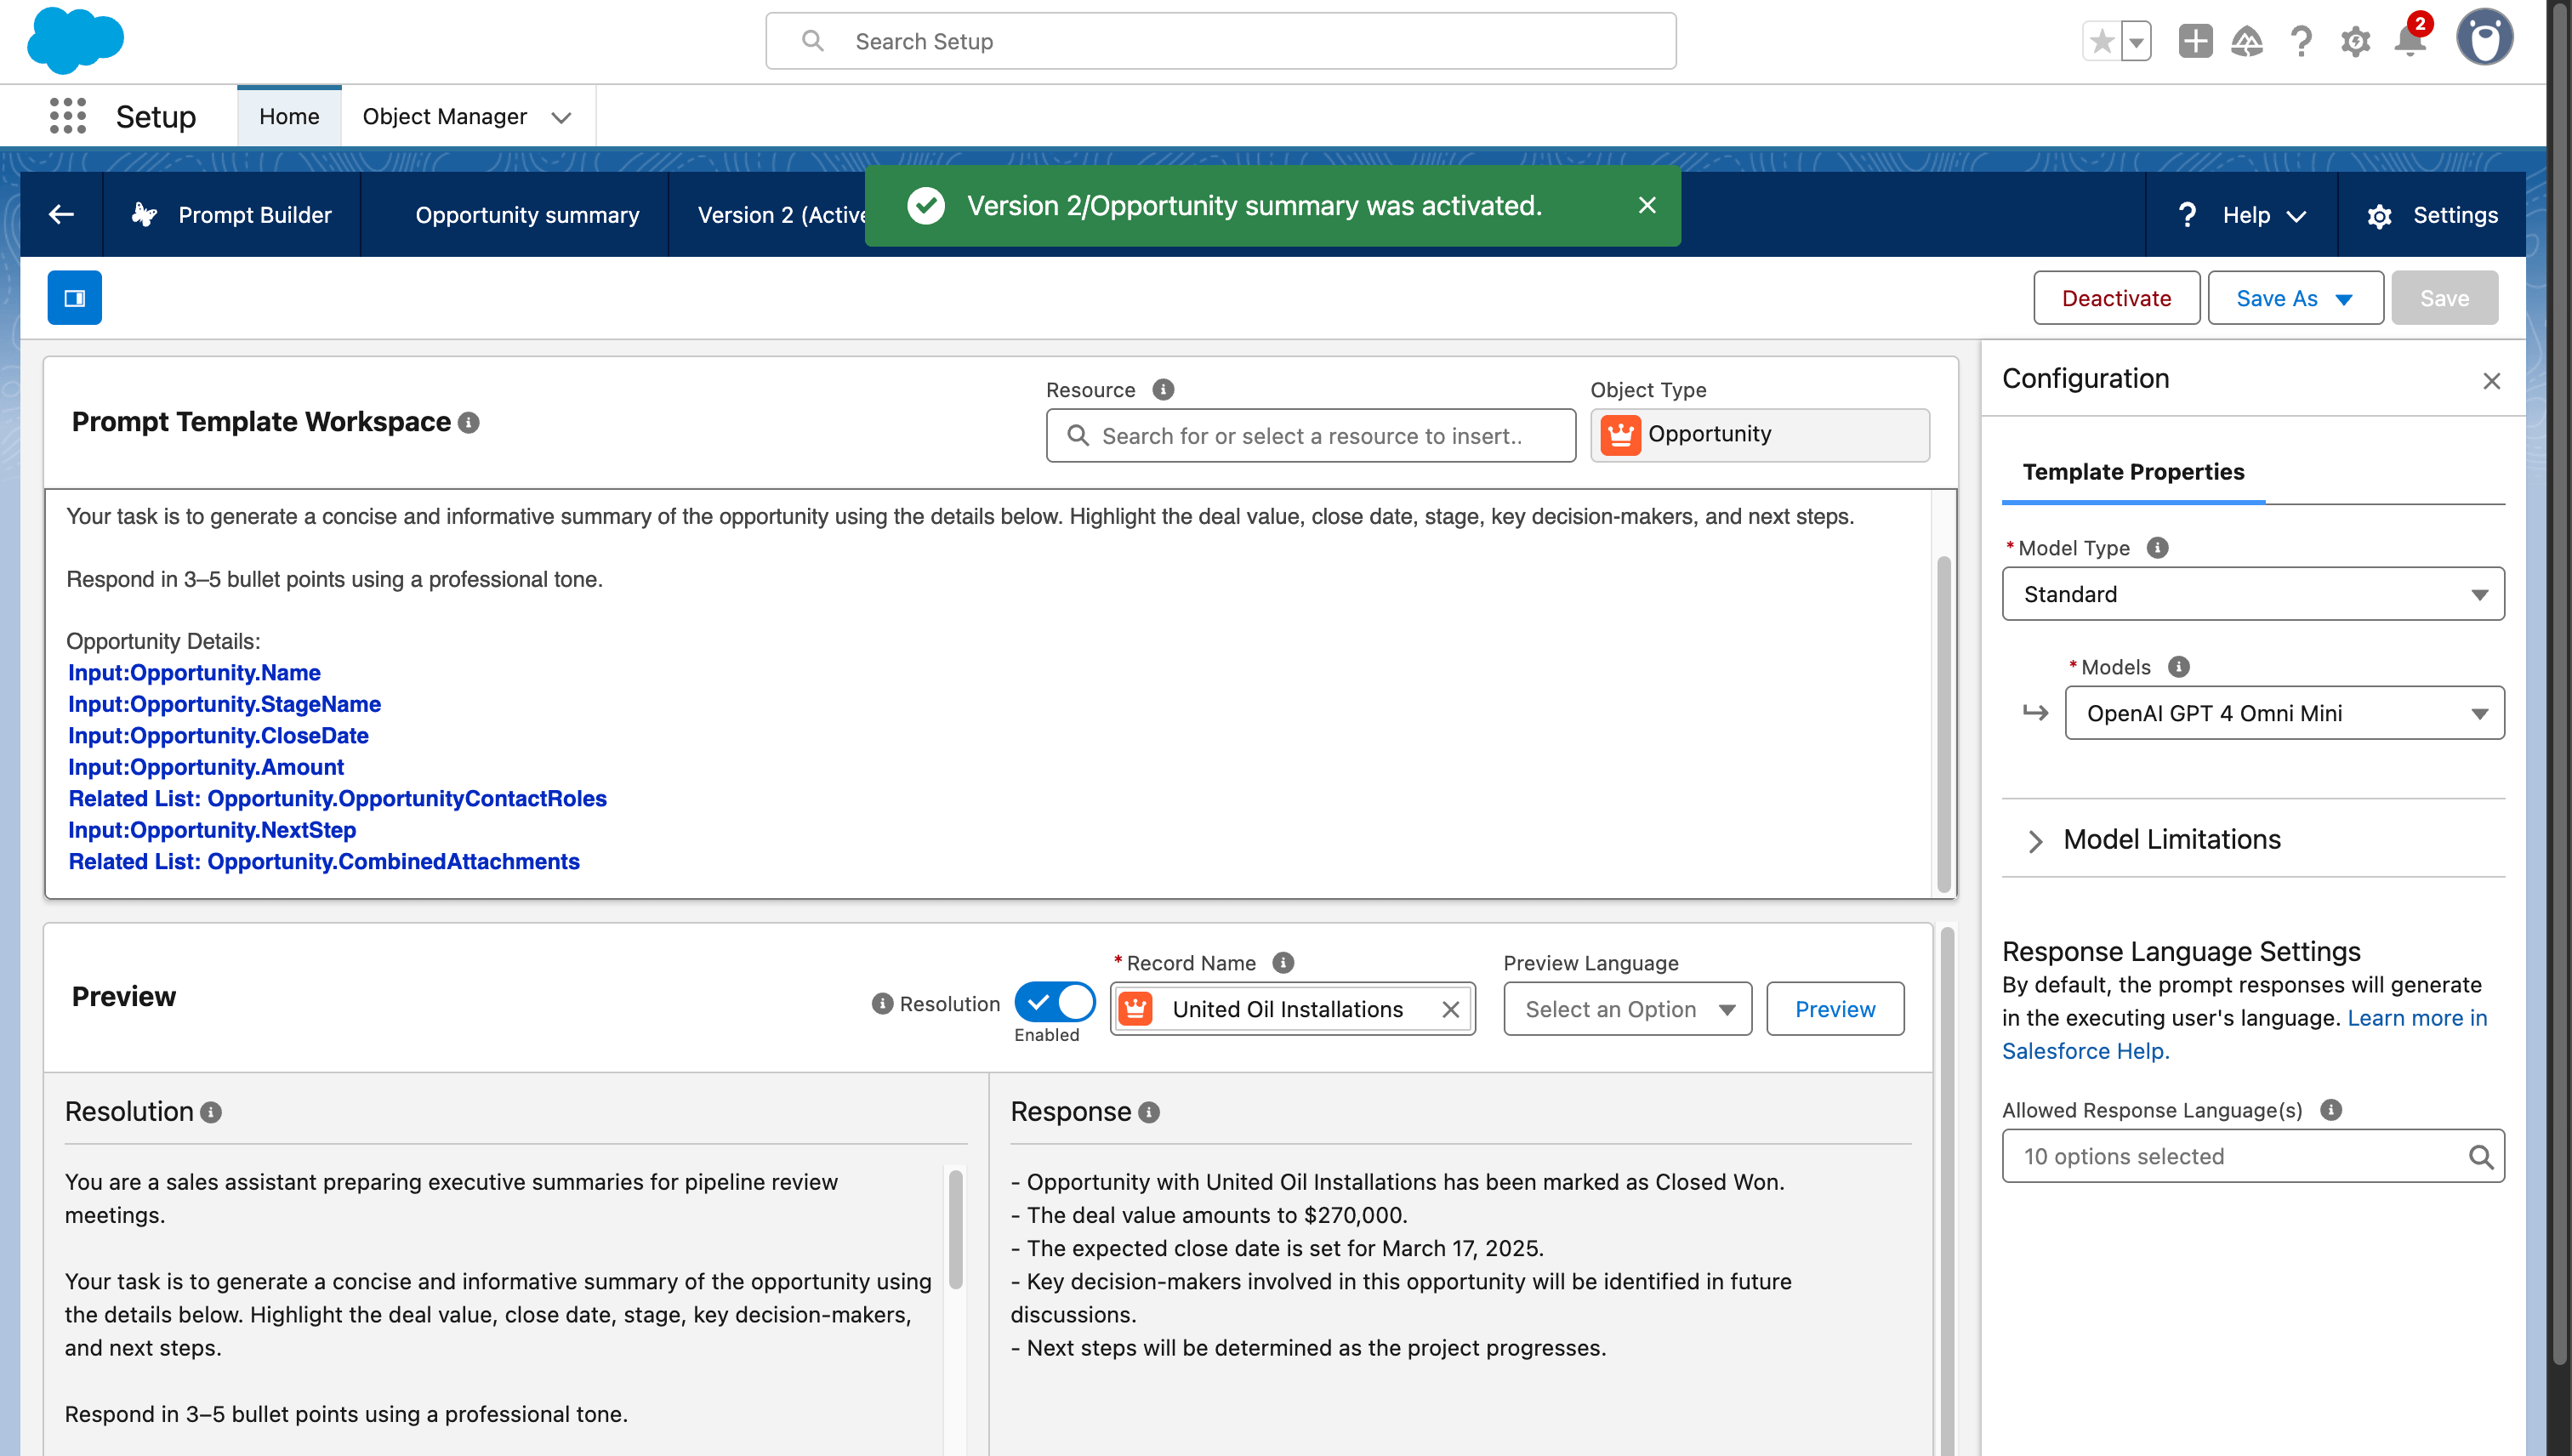Show info tooltip for Model Type
The width and height of the screenshot is (2572, 1456).
[x=2157, y=548]
